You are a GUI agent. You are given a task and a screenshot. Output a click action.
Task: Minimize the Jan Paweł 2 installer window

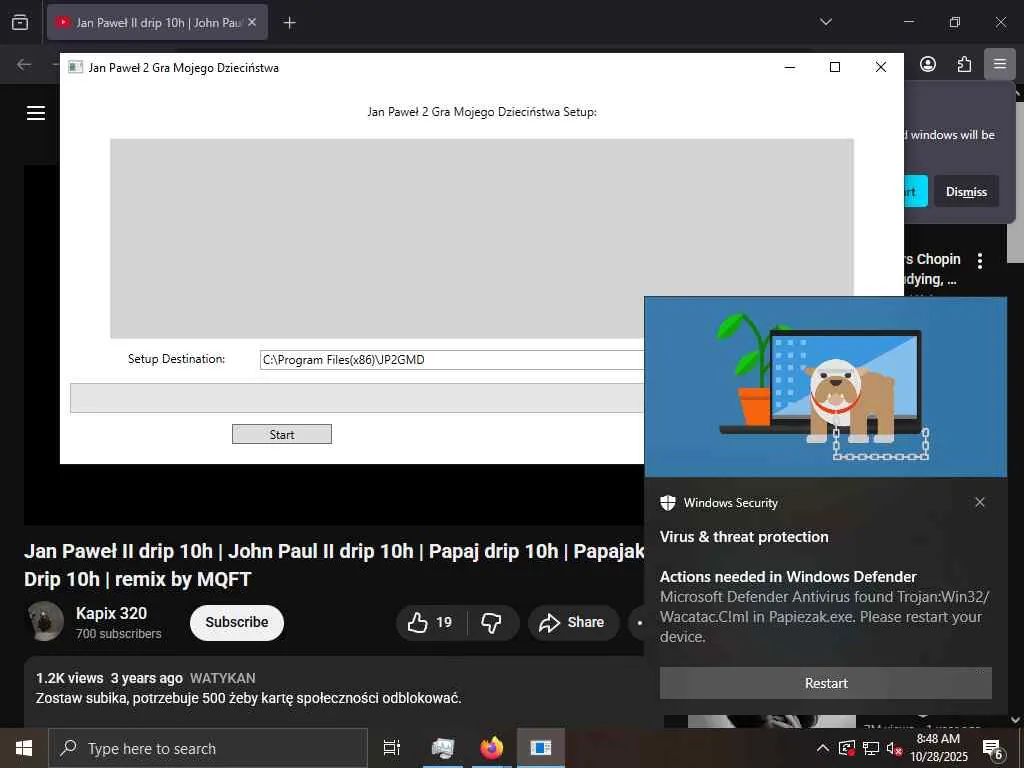(790, 67)
